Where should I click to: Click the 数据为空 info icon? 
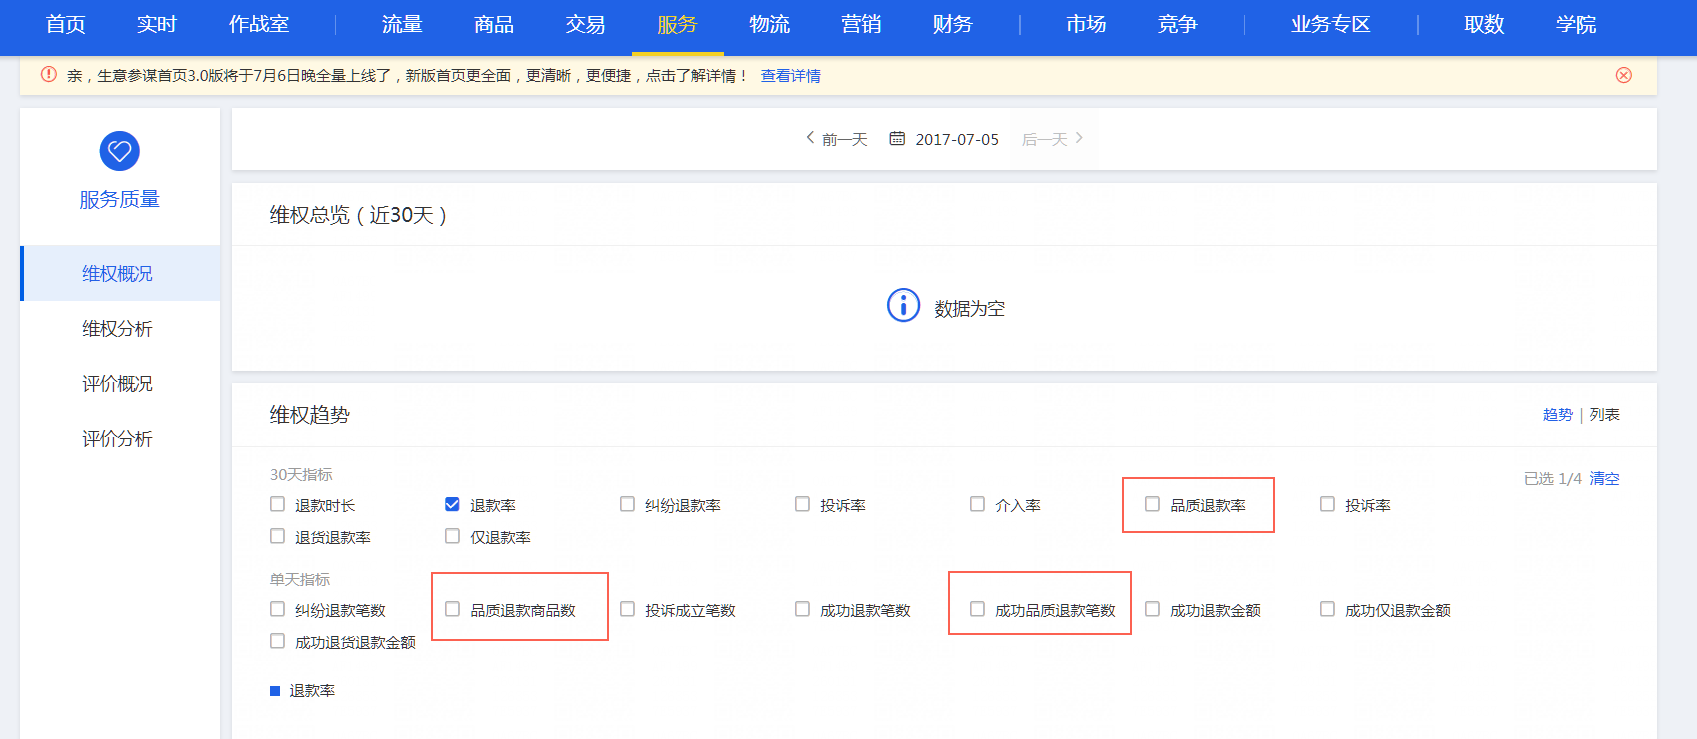click(903, 306)
